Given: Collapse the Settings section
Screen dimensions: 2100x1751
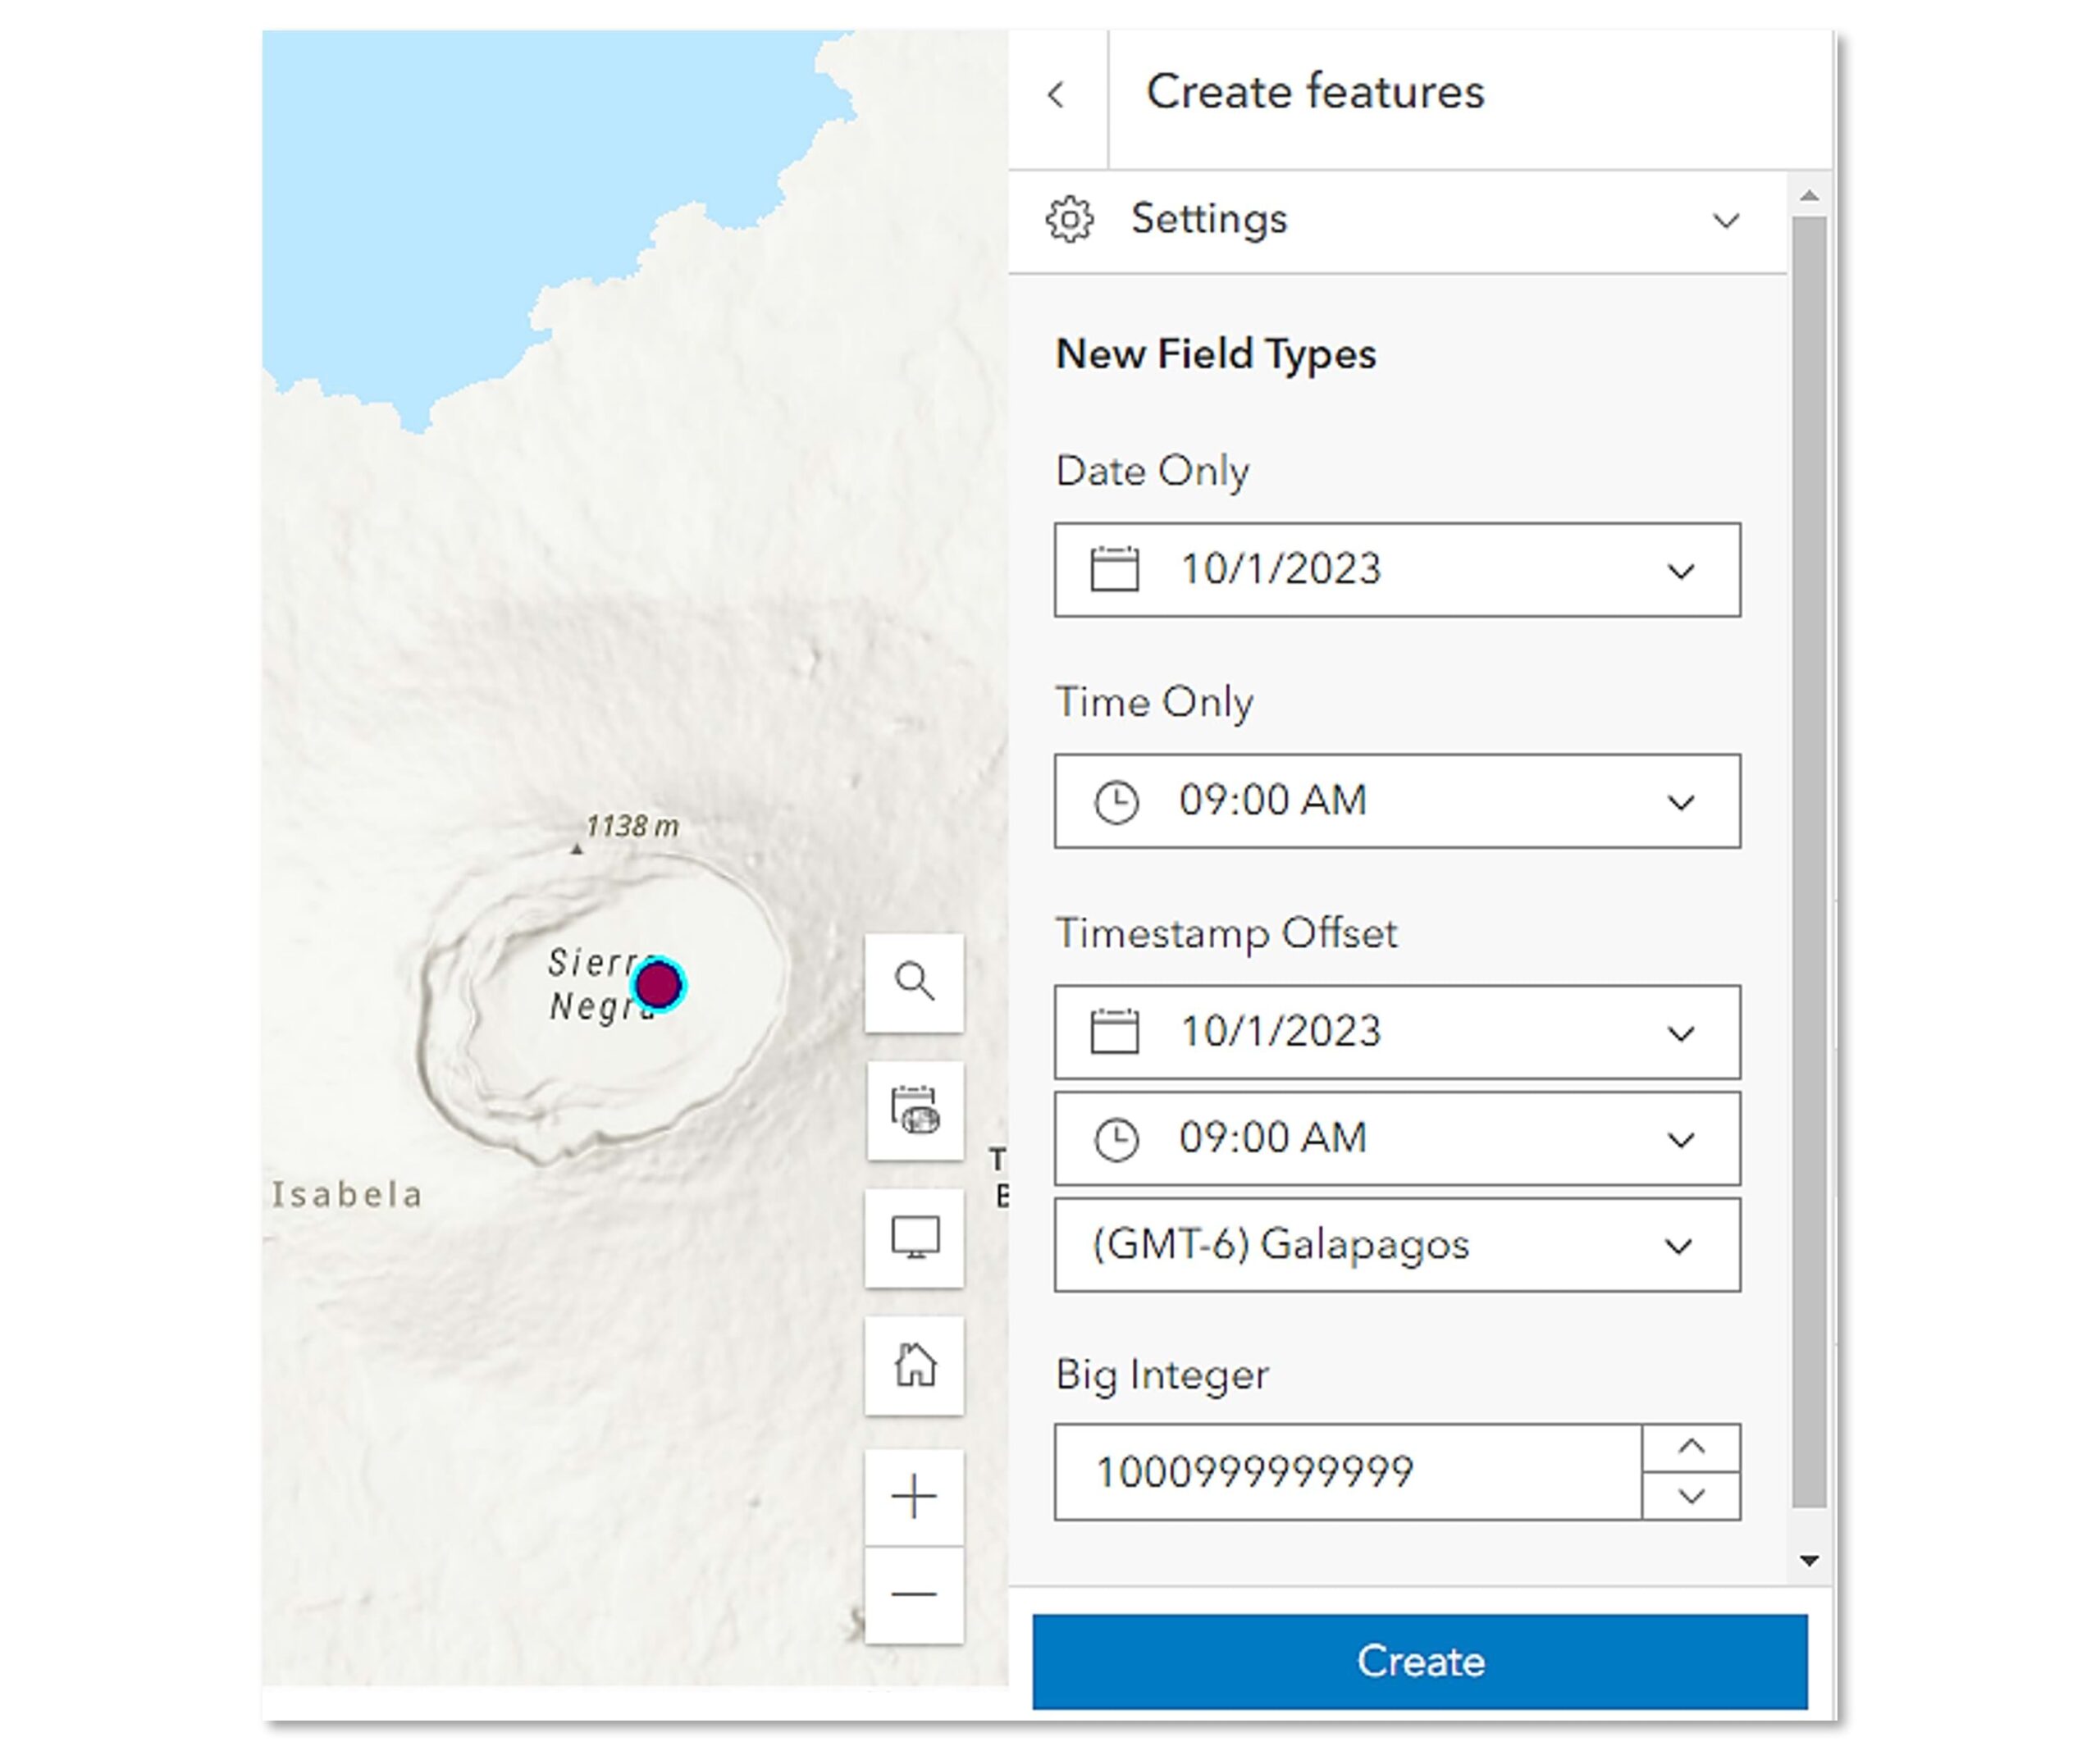Looking at the screenshot, I should coord(1725,219).
